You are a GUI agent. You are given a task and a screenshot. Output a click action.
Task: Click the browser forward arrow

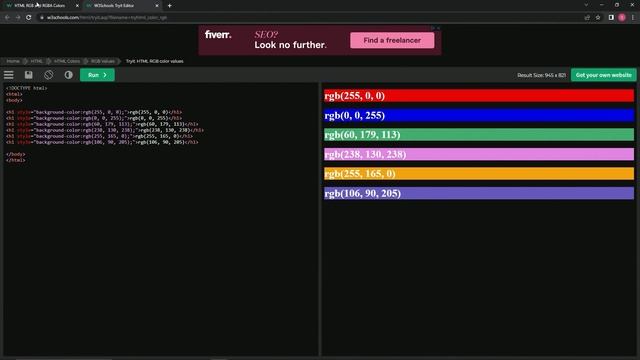[x=18, y=18]
